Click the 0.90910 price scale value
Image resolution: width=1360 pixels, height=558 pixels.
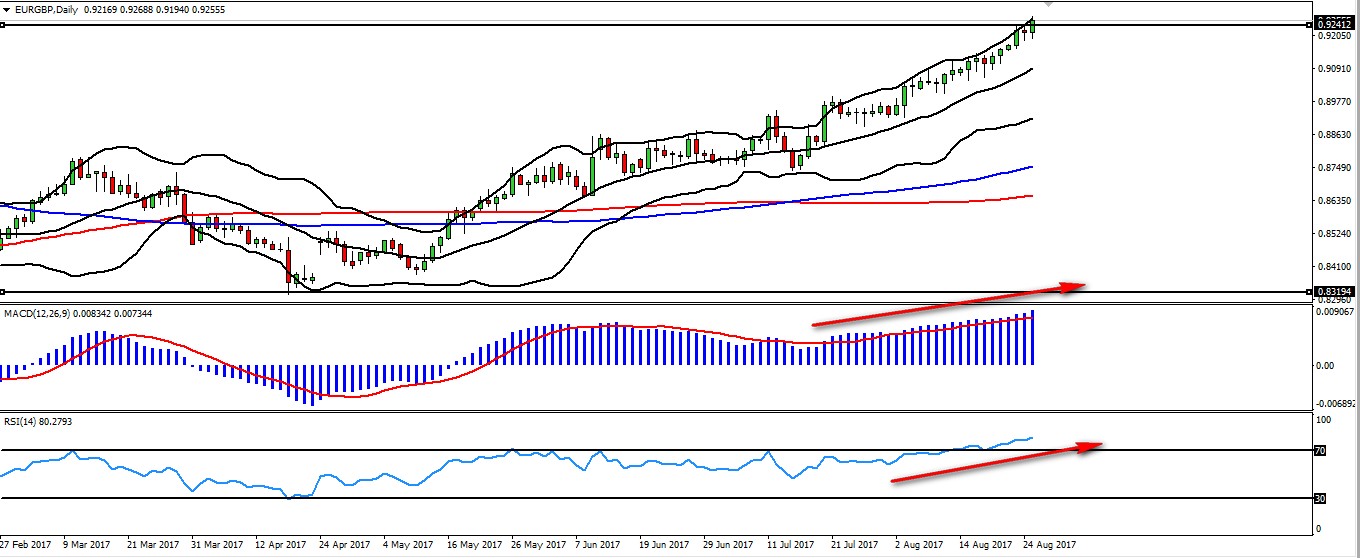pyautogui.click(x=1333, y=69)
